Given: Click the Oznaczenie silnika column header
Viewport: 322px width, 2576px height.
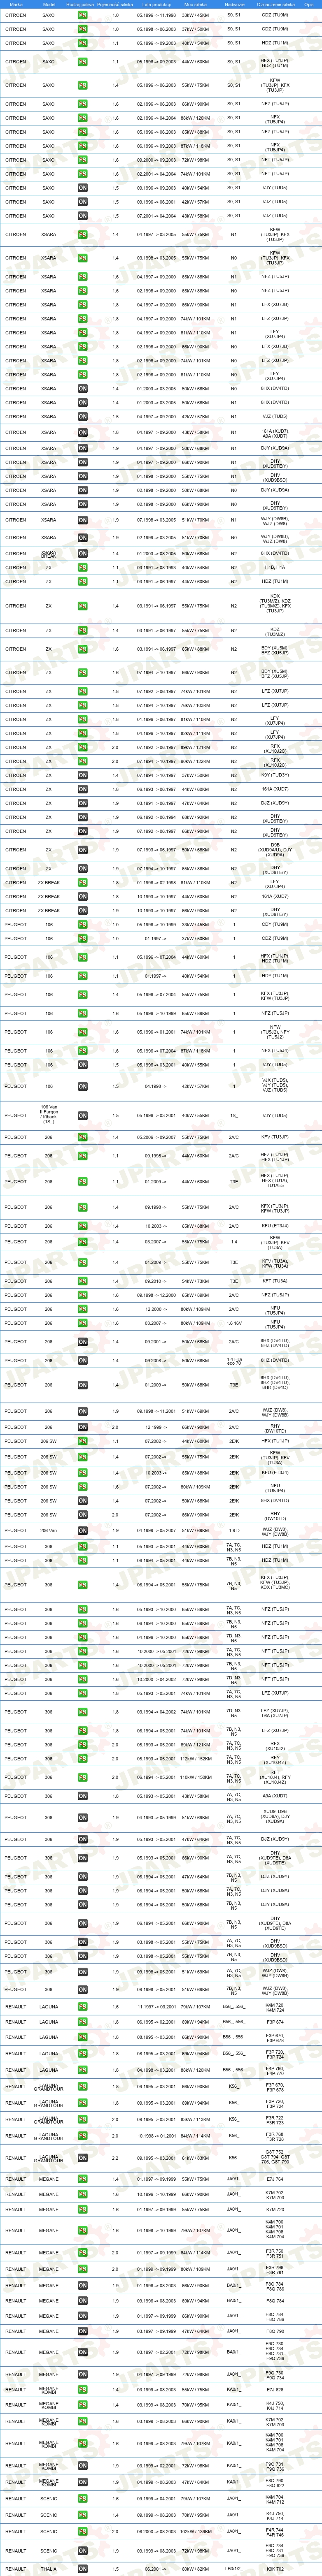Looking at the screenshot, I should 275,5.
